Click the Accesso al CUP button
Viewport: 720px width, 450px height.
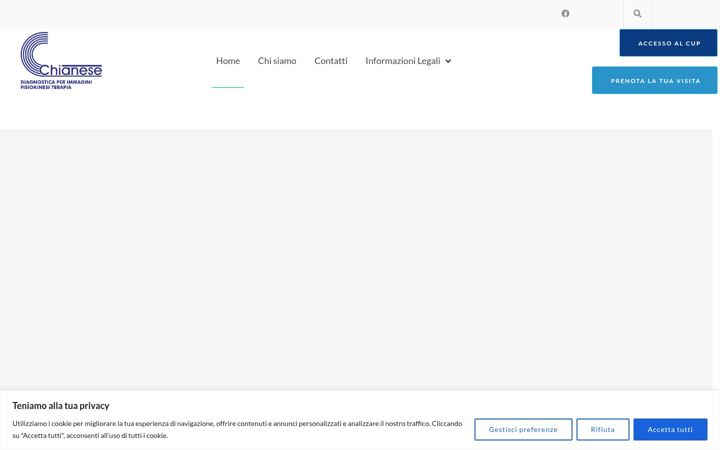[668, 43]
